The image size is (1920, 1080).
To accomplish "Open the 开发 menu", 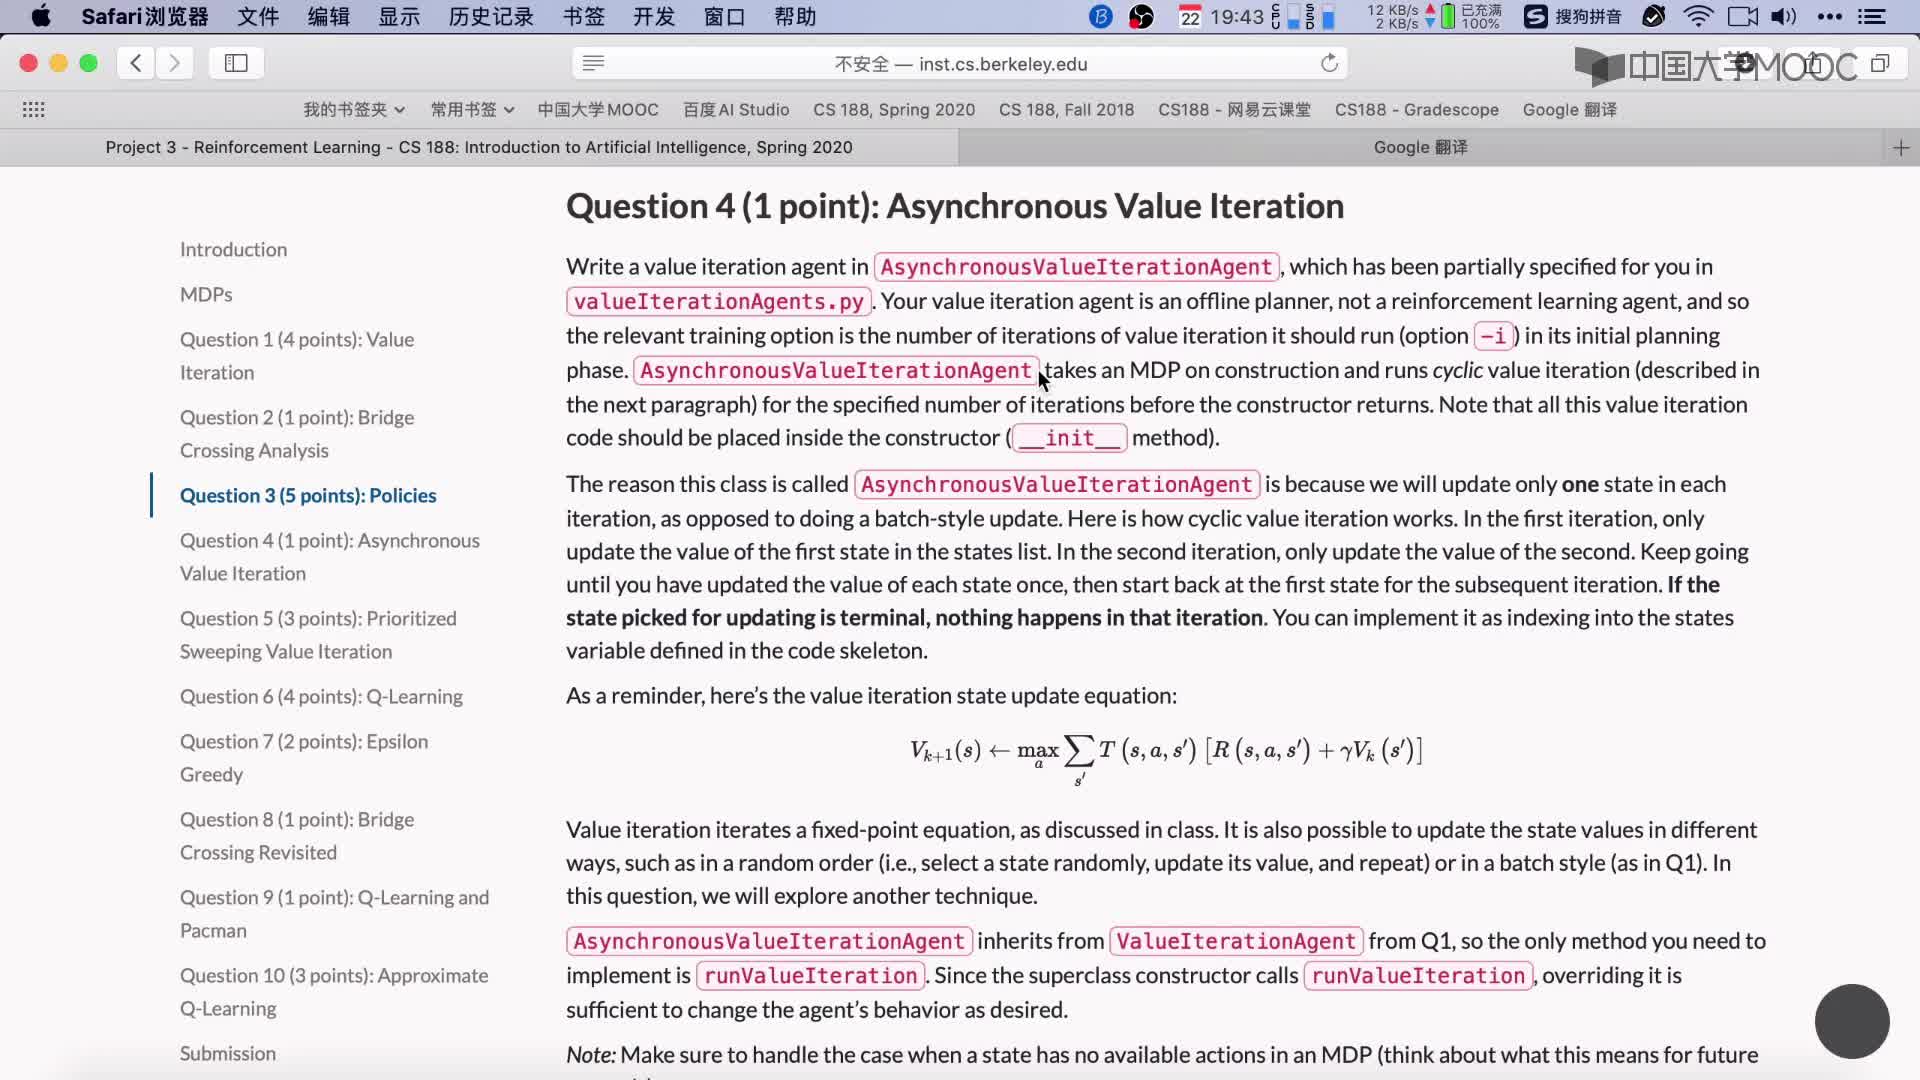I will click(654, 16).
